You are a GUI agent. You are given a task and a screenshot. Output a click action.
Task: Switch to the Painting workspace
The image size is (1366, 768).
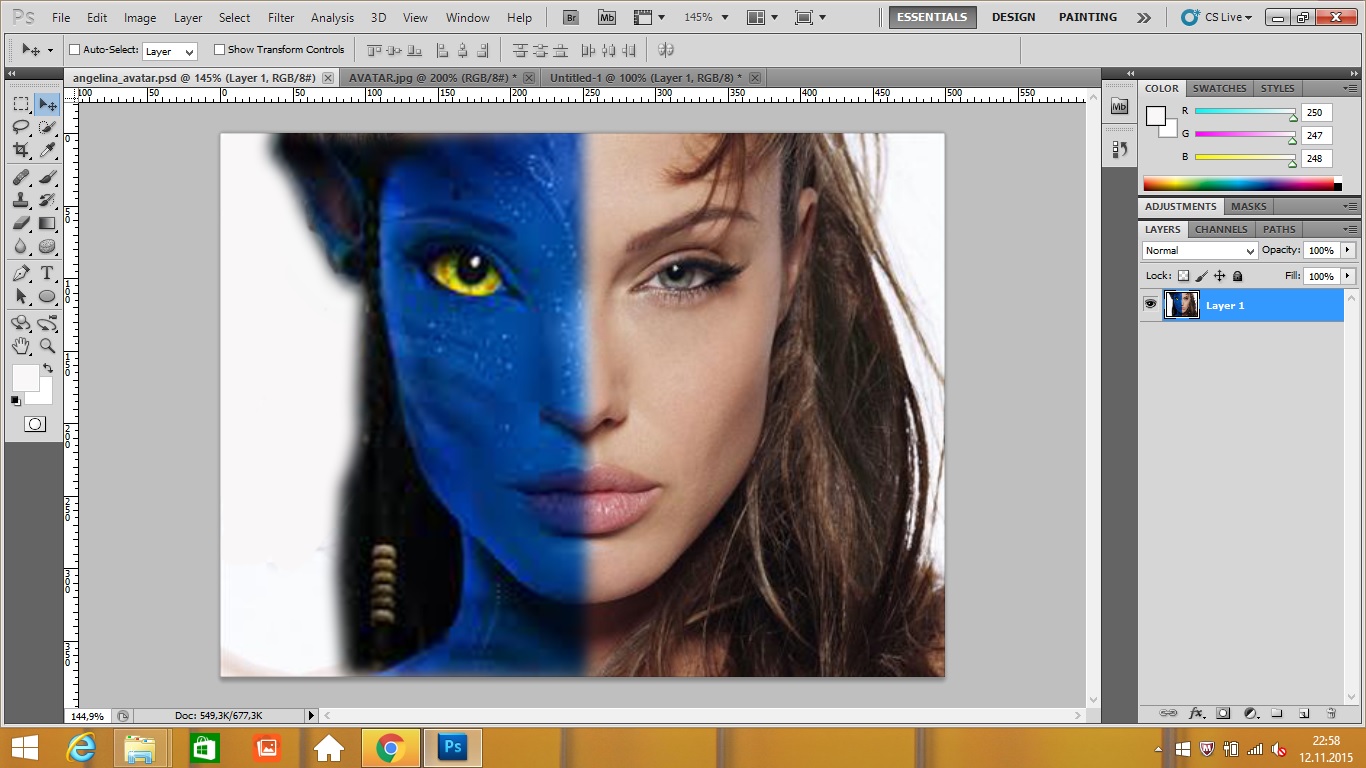[1088, 17]
